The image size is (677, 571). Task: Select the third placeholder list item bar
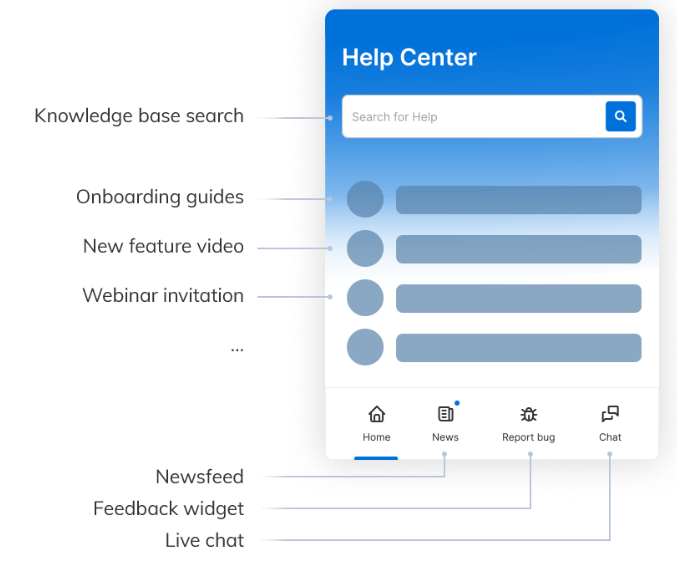coord(518,298)
